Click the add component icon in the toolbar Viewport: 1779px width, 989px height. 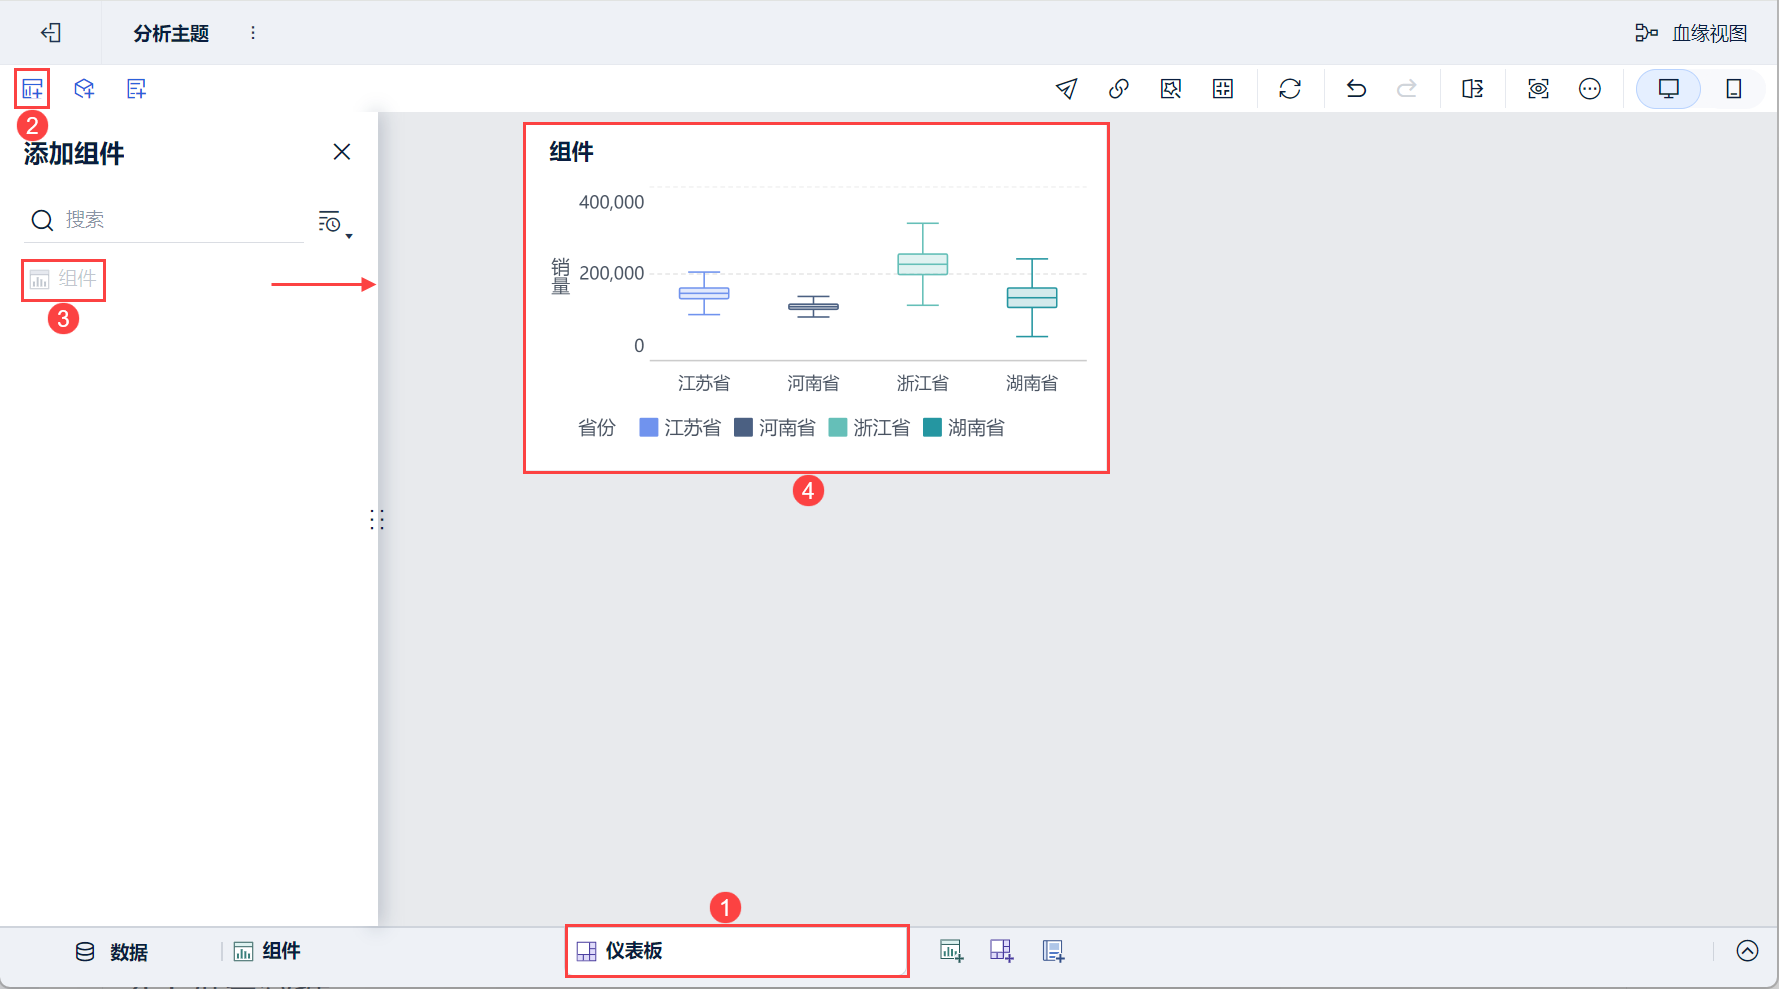(32, 89)
